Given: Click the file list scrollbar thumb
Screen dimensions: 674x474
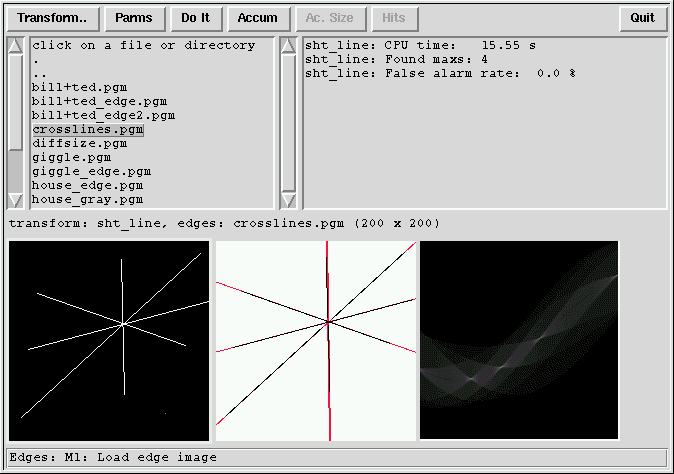Looking at the screenshot, I should click(x=15, y=102).
